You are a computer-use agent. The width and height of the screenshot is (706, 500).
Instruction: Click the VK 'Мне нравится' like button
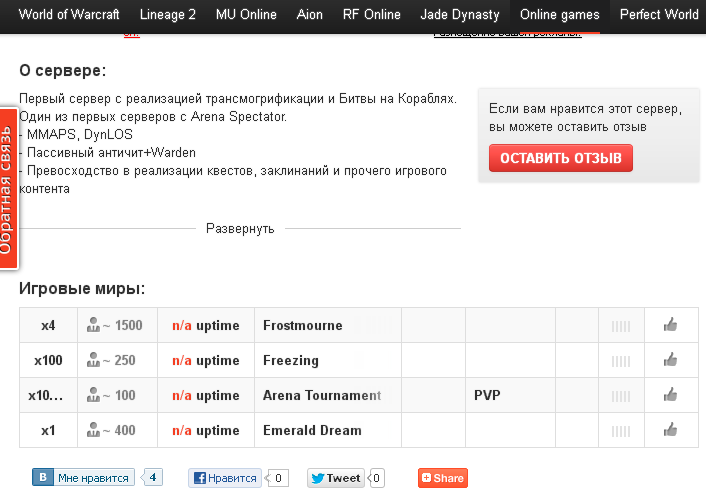point(83,477)
